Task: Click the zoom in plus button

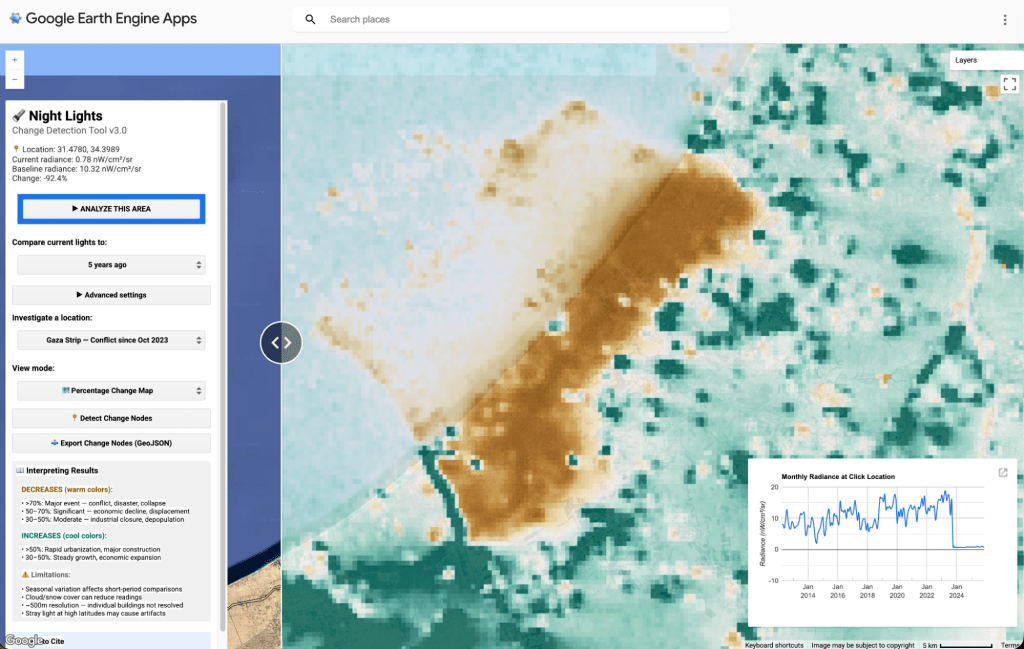Action: click(x=15, y=60)
